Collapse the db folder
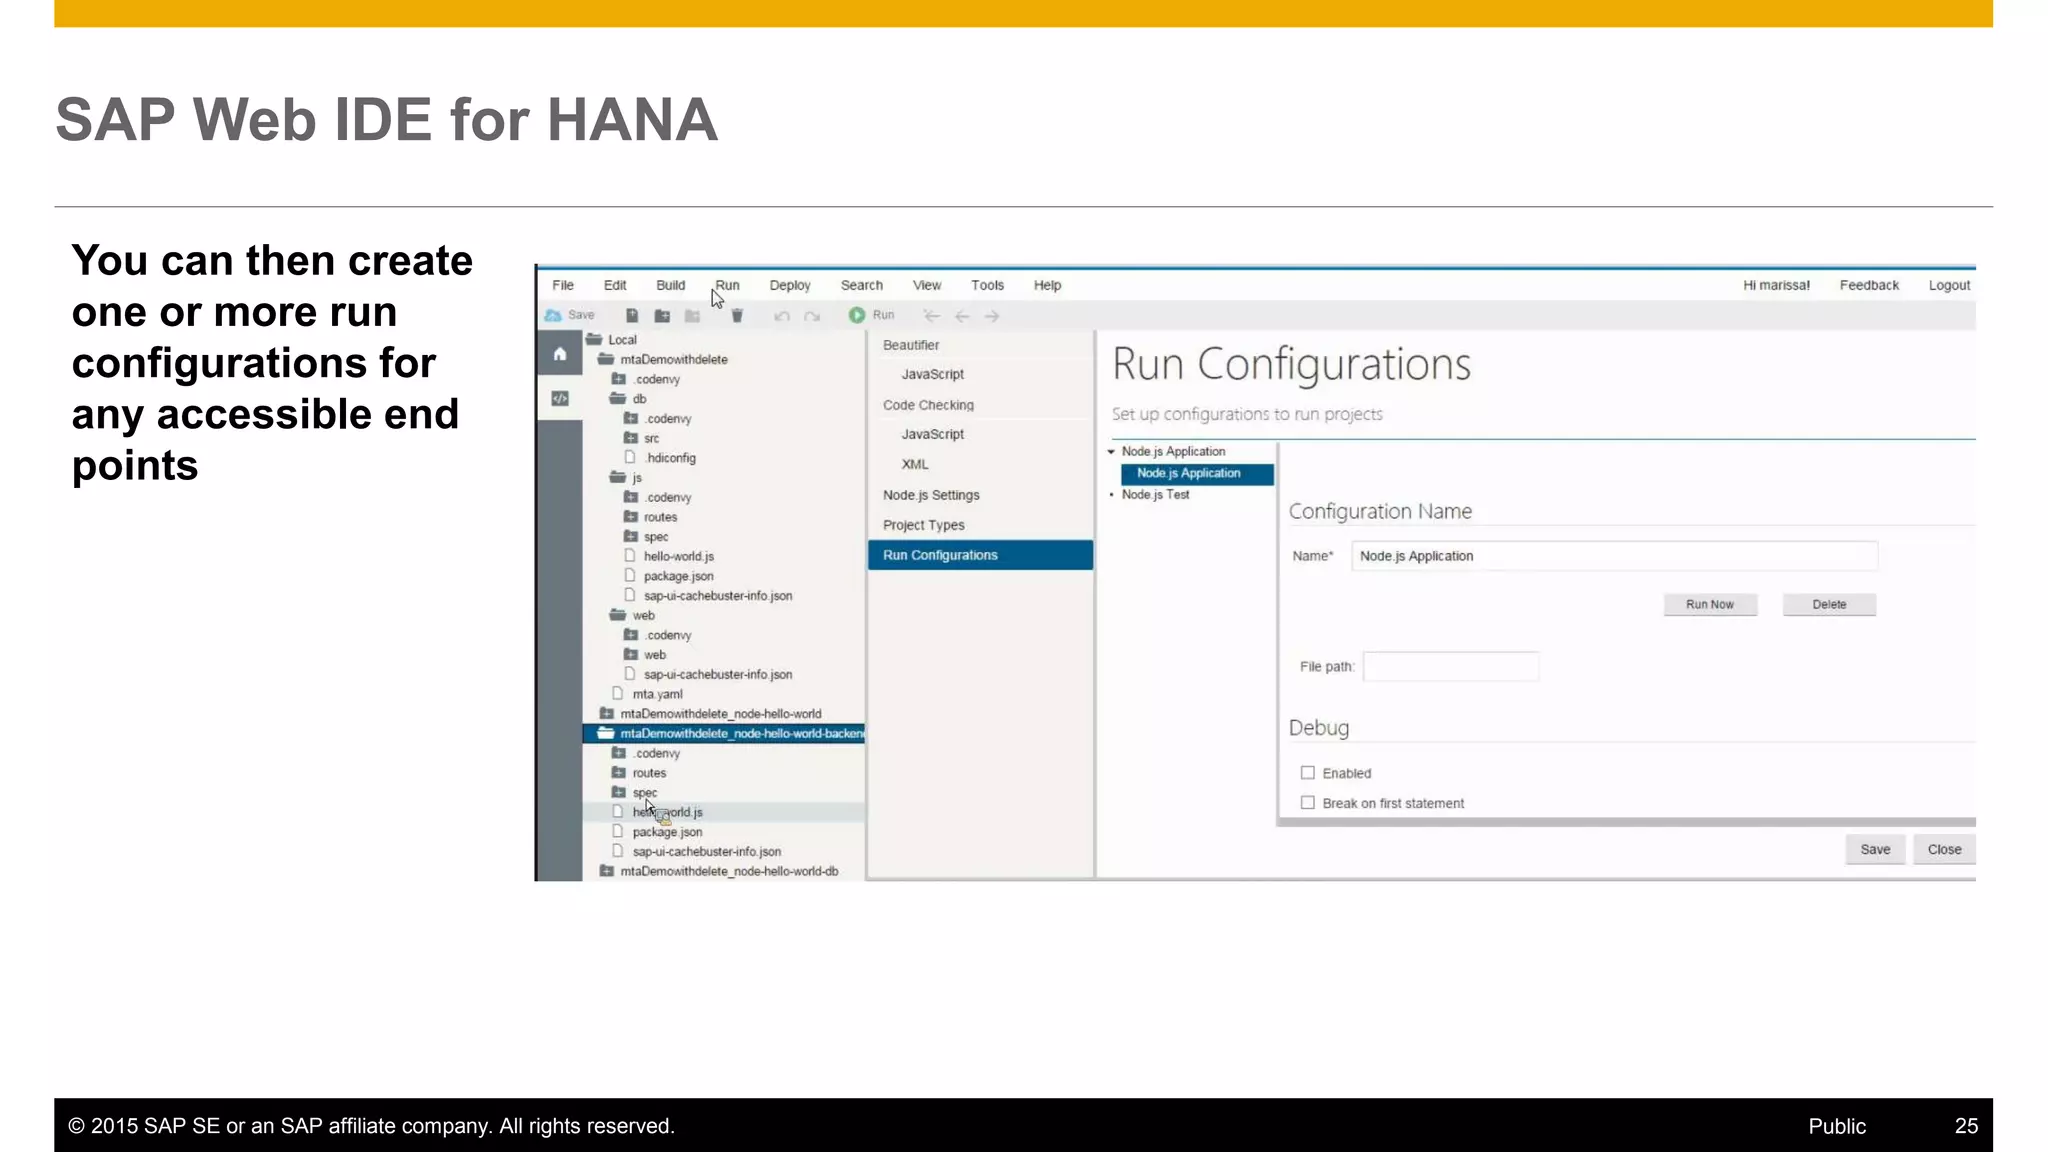The image size is (2048, 1152). [618, 398]
